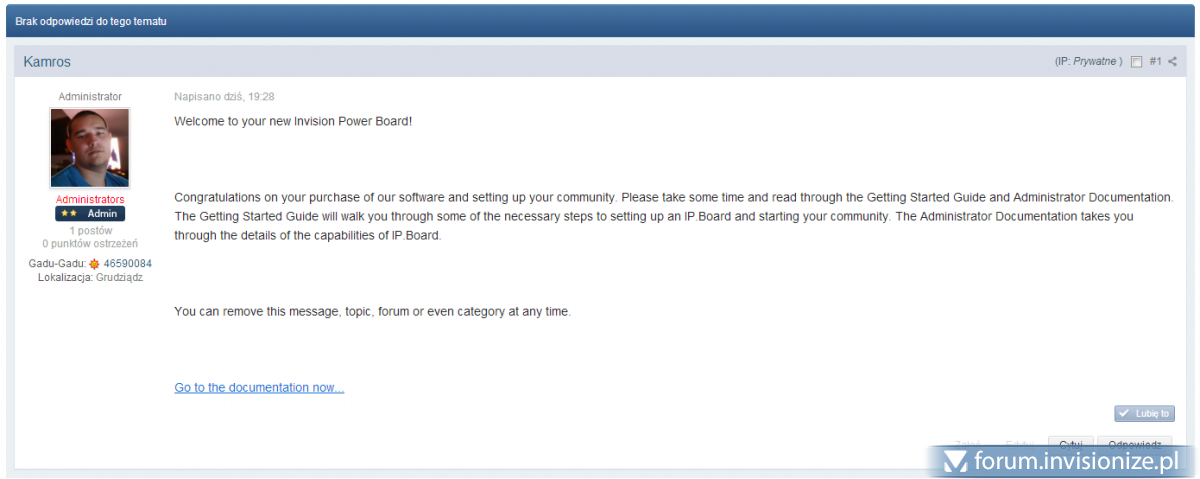Click the Gadu-Gadu sun status icon
This screenshot has width=1200, height=479.
pos(94,264)
